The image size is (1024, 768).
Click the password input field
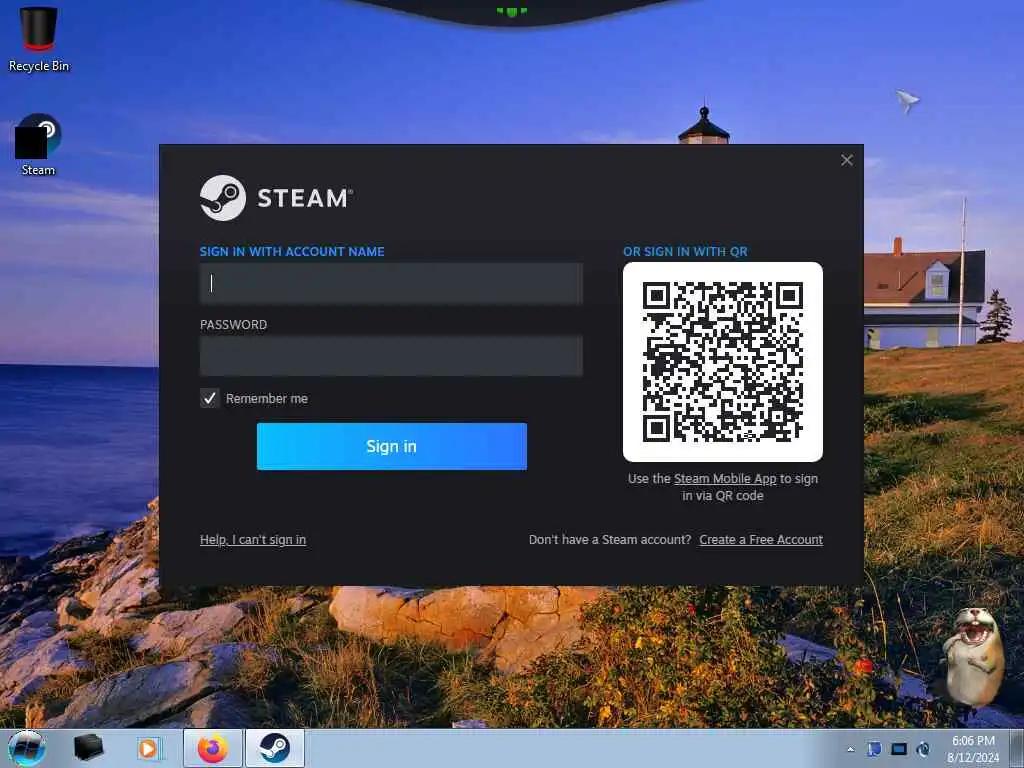(391, 356)
